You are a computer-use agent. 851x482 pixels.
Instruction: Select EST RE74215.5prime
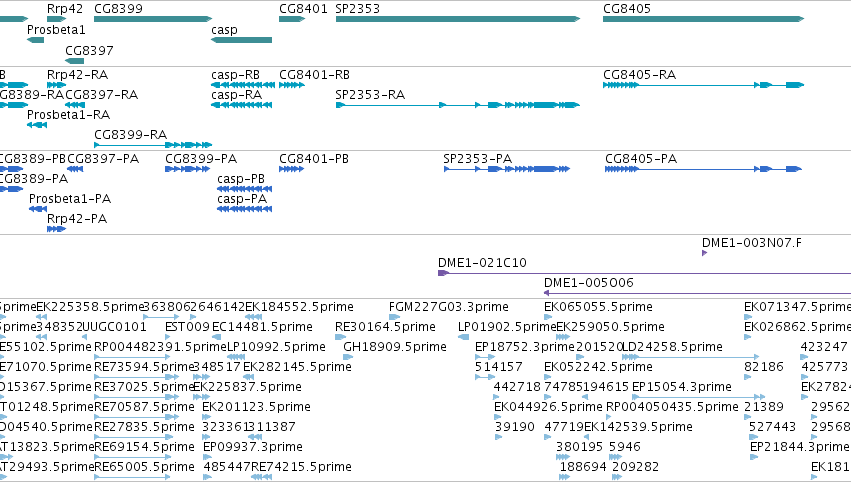tap(301, 468)
